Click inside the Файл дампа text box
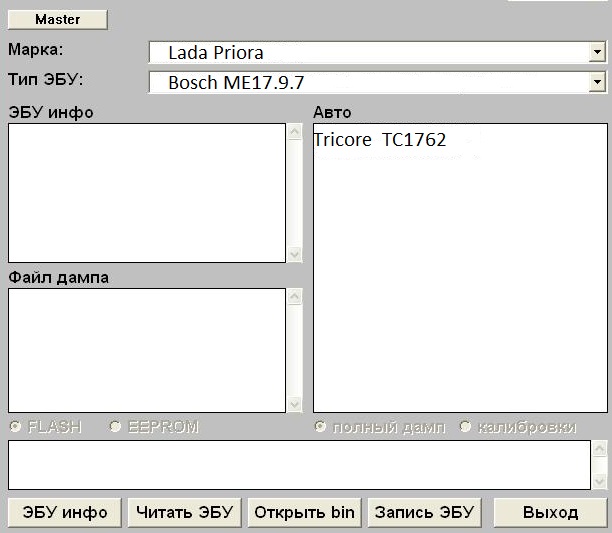Viewport: 612px width, 533px height. (x=147, y=350)
